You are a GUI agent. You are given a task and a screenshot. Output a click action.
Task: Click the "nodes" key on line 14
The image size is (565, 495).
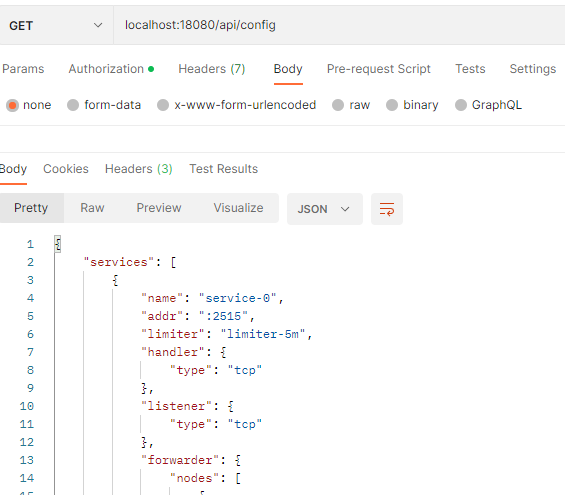click(195, 478)
